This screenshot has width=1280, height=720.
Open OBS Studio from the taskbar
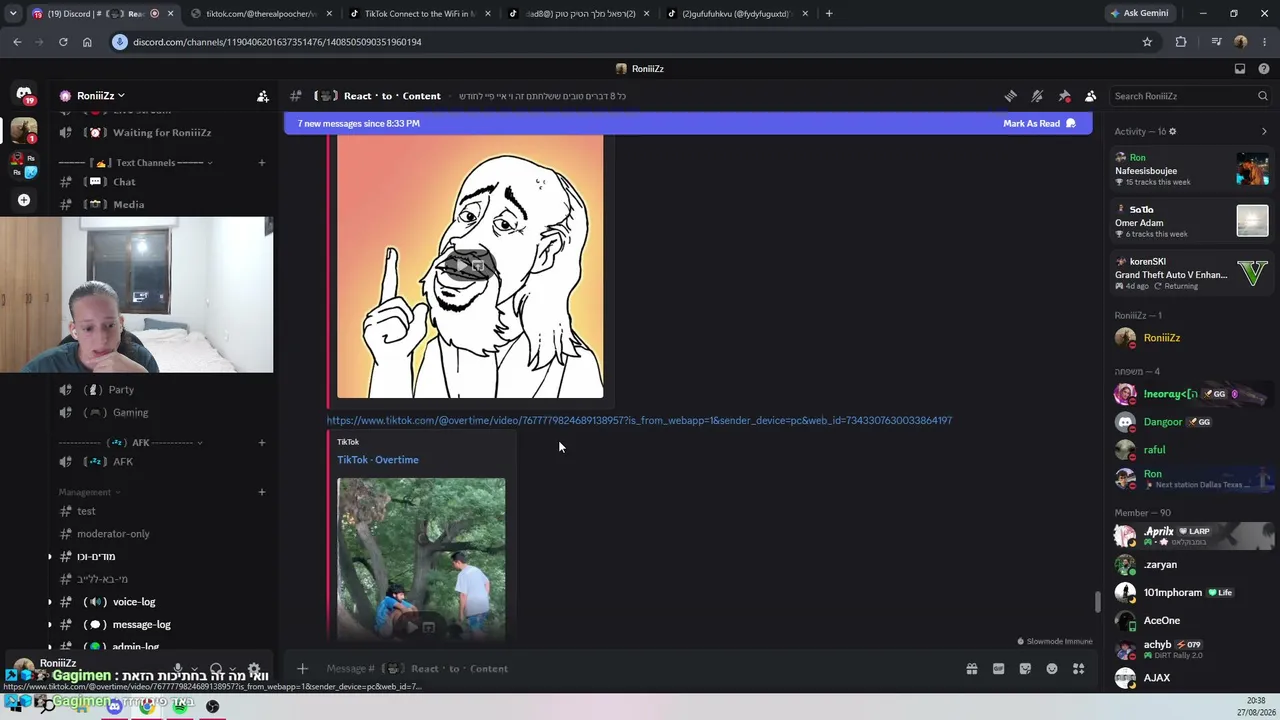[x=212, y=706]
